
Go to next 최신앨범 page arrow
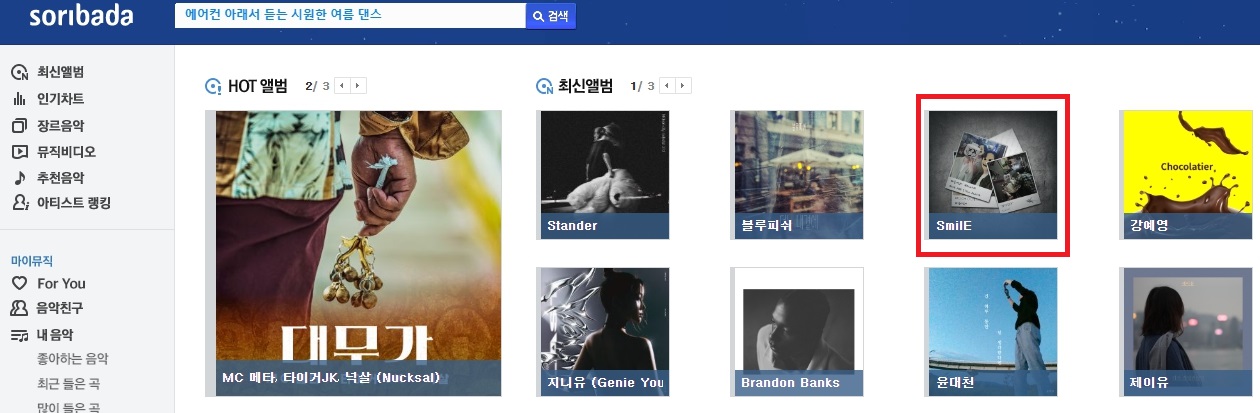683,86
